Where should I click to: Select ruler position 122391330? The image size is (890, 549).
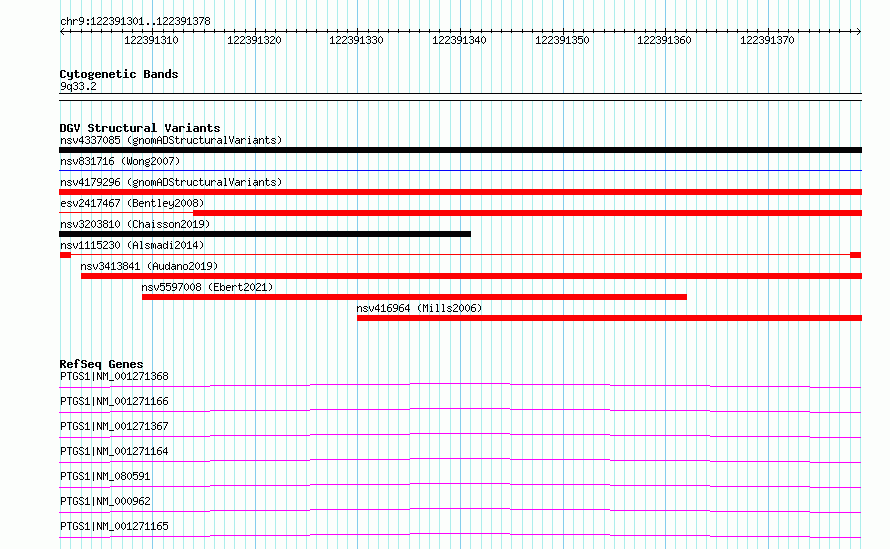pyautogui.click(x=356, y=40)
